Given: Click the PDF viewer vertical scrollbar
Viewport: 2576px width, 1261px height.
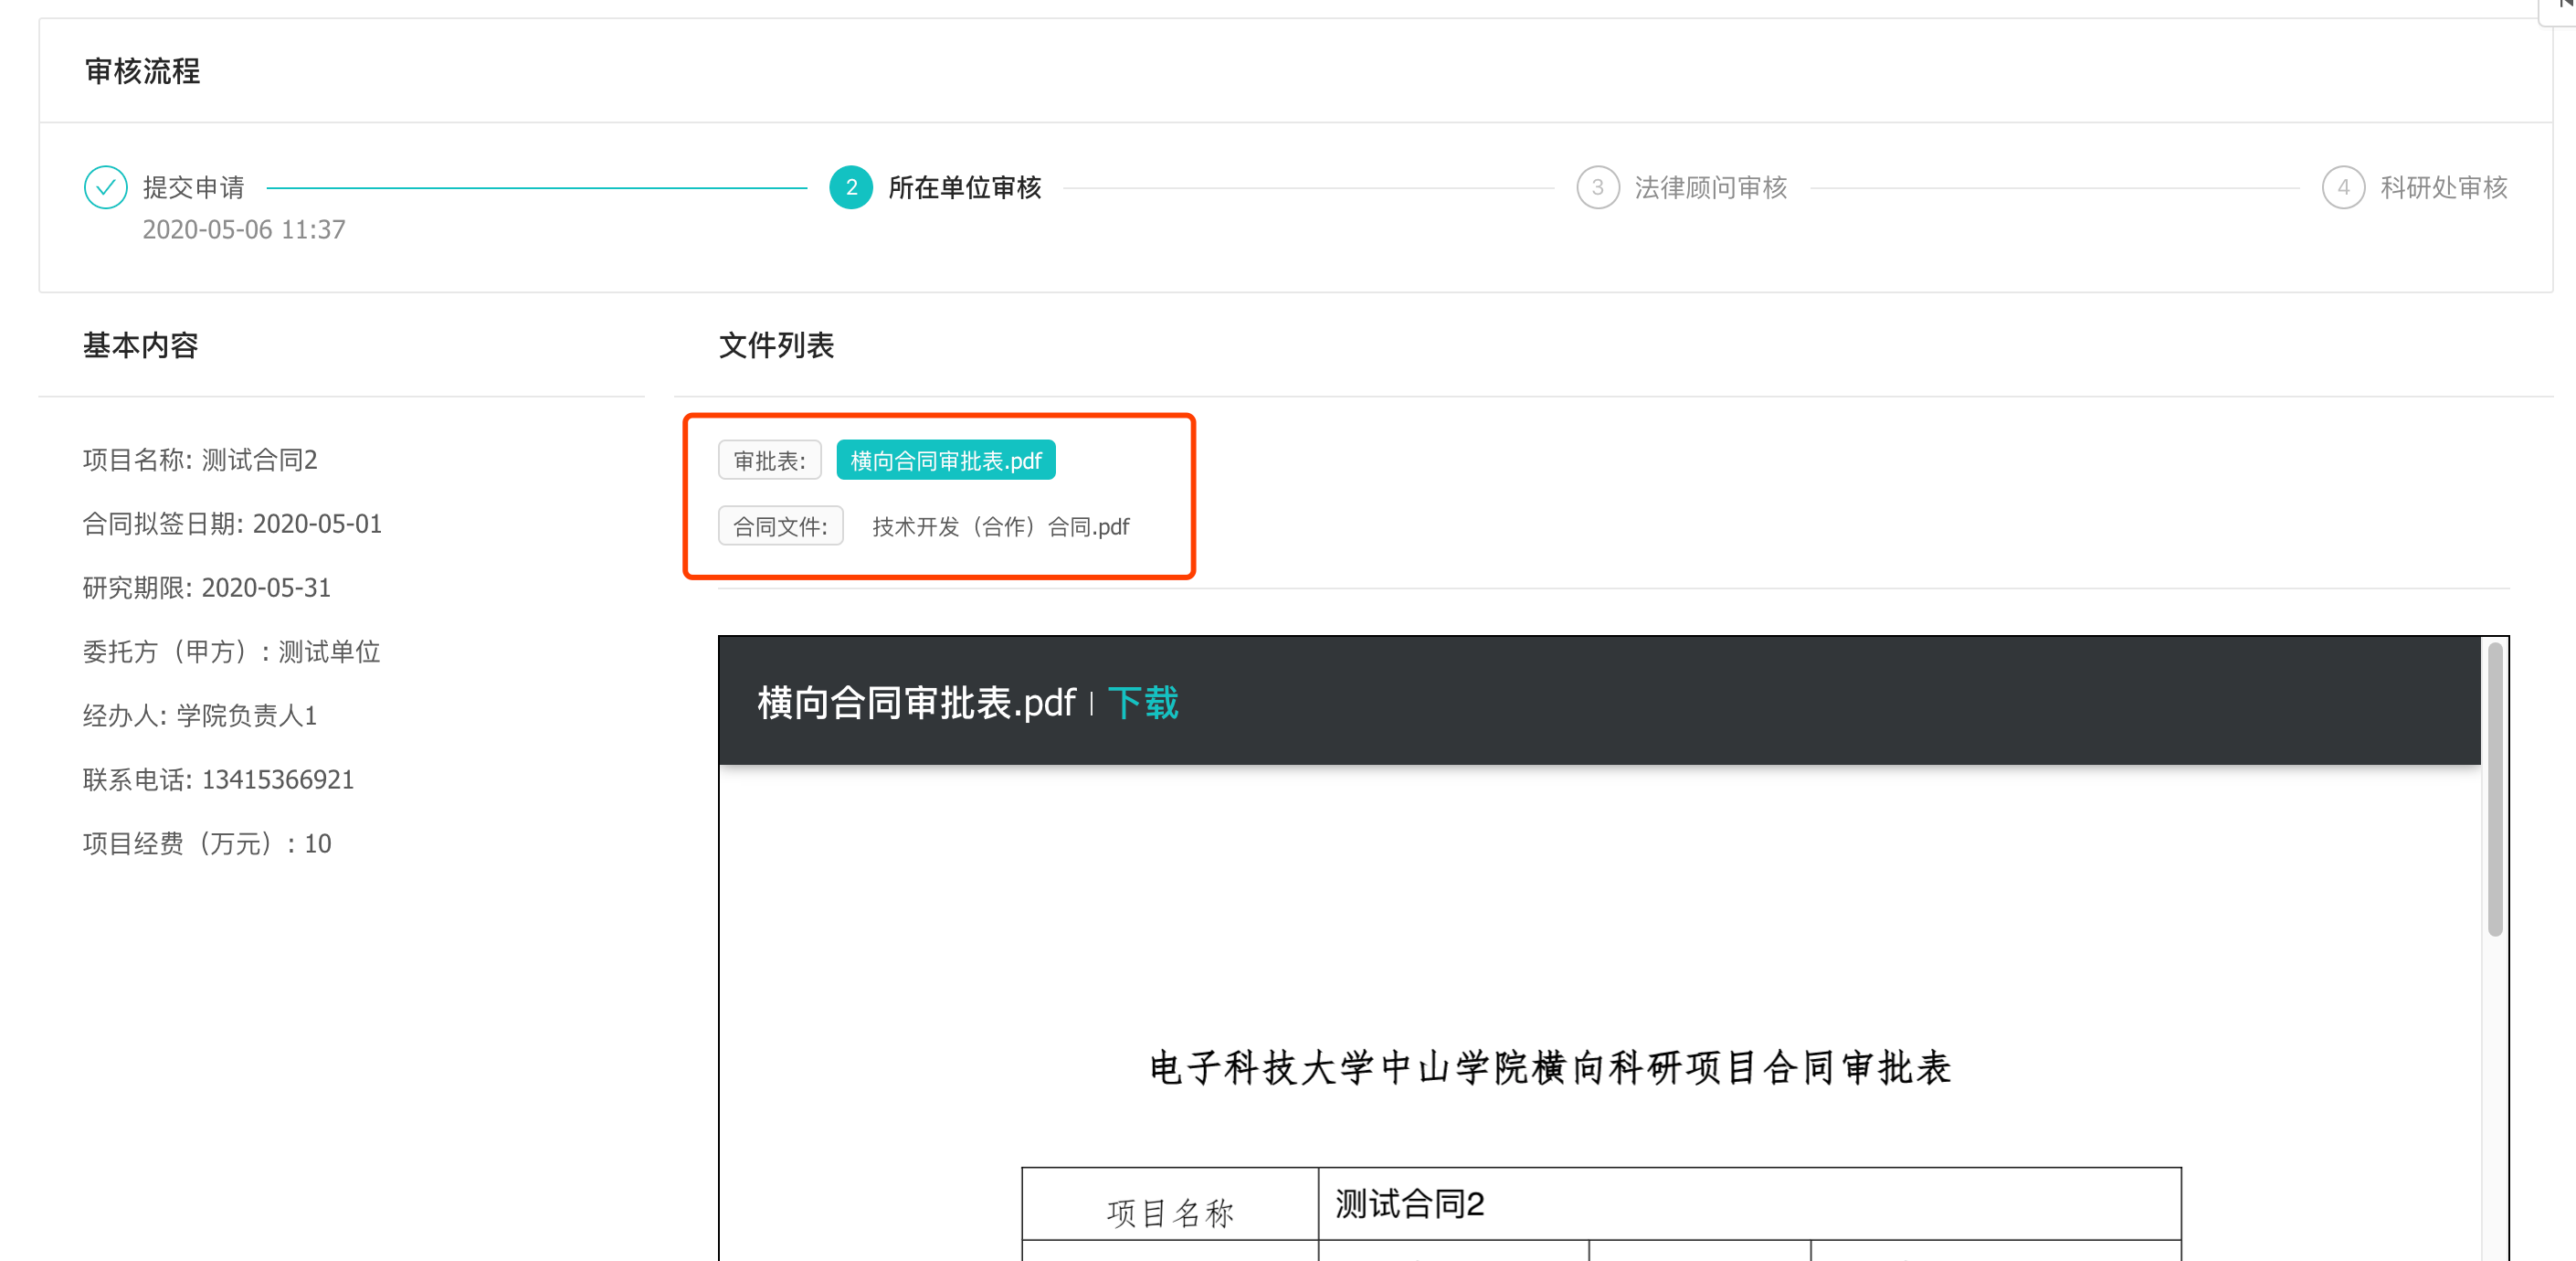Looking at the screenshot, I should coord(2494,790).
